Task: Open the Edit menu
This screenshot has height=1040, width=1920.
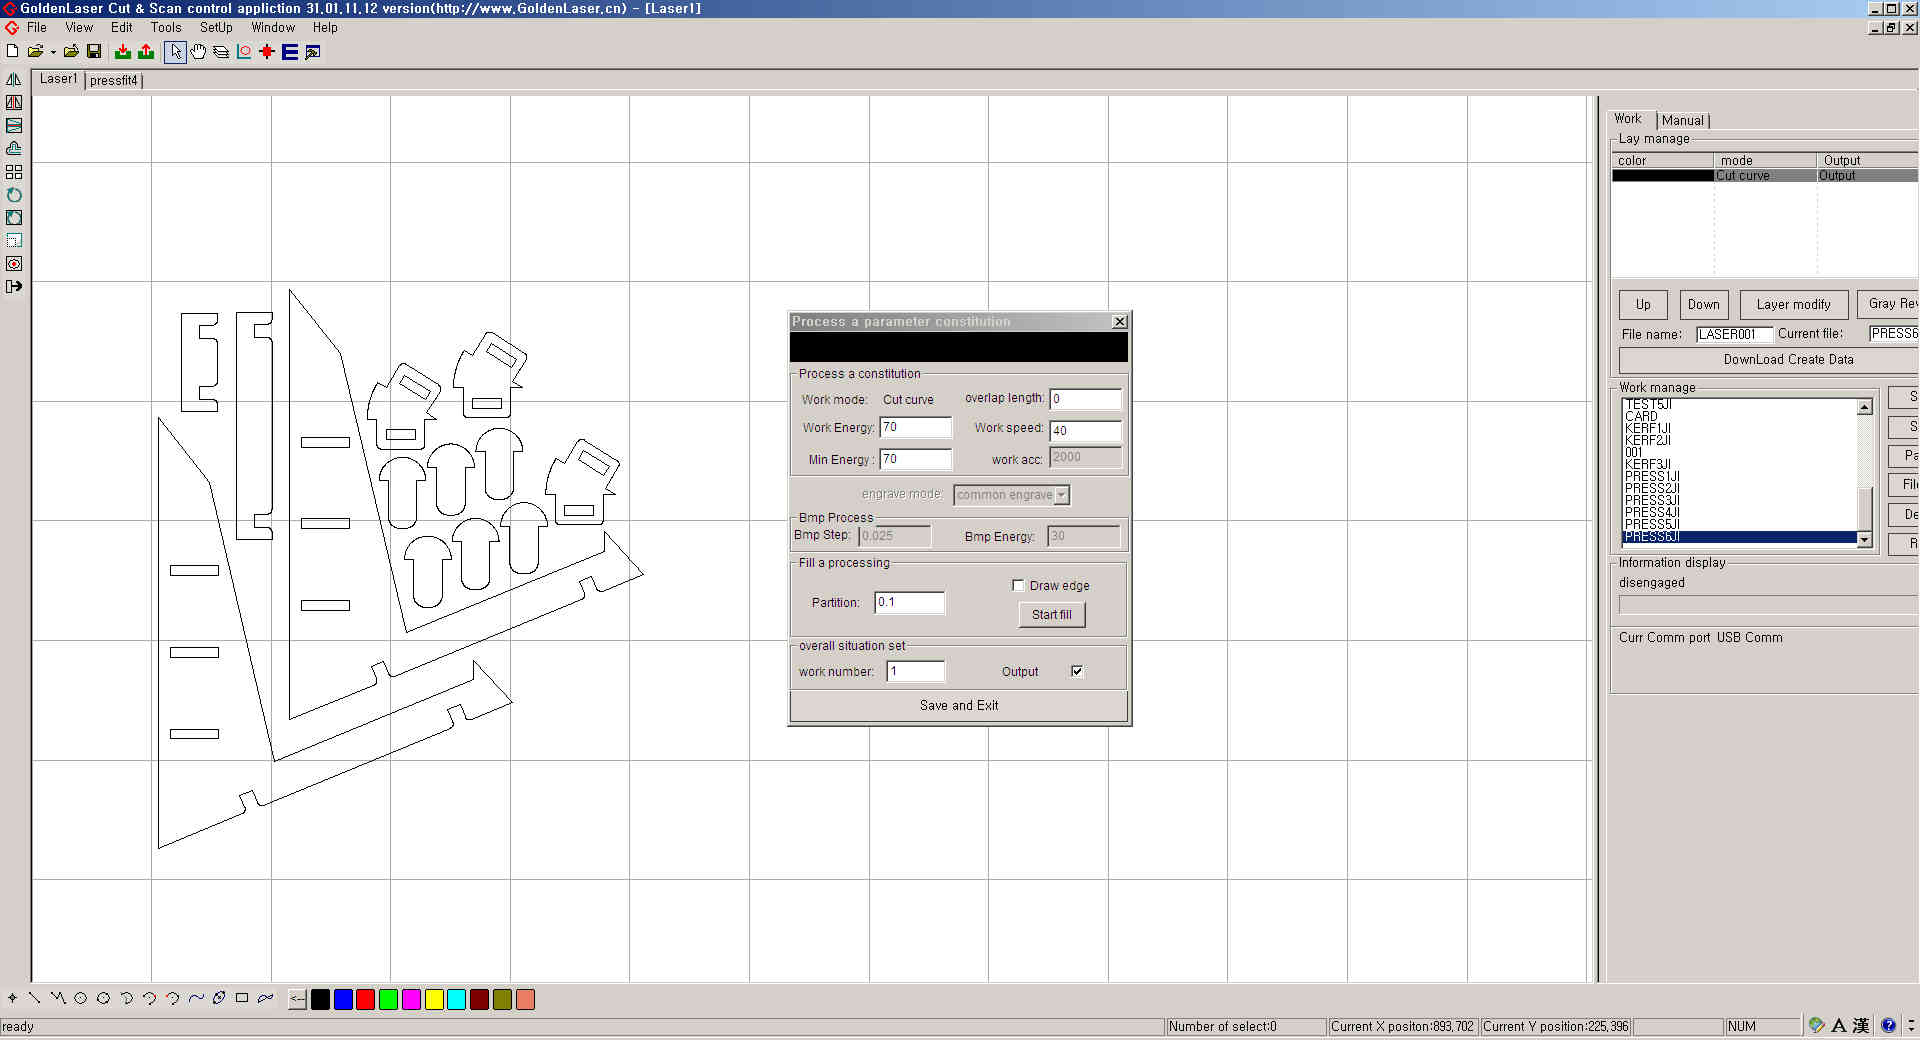Action: tap(122, 27)
